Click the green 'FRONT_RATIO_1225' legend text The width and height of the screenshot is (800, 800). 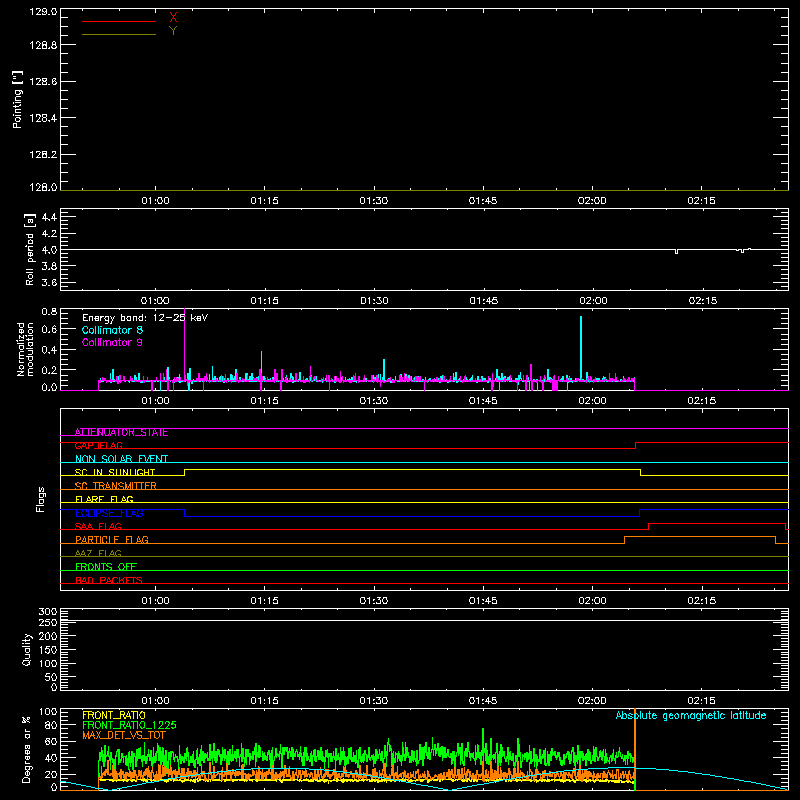click(129, 725)
